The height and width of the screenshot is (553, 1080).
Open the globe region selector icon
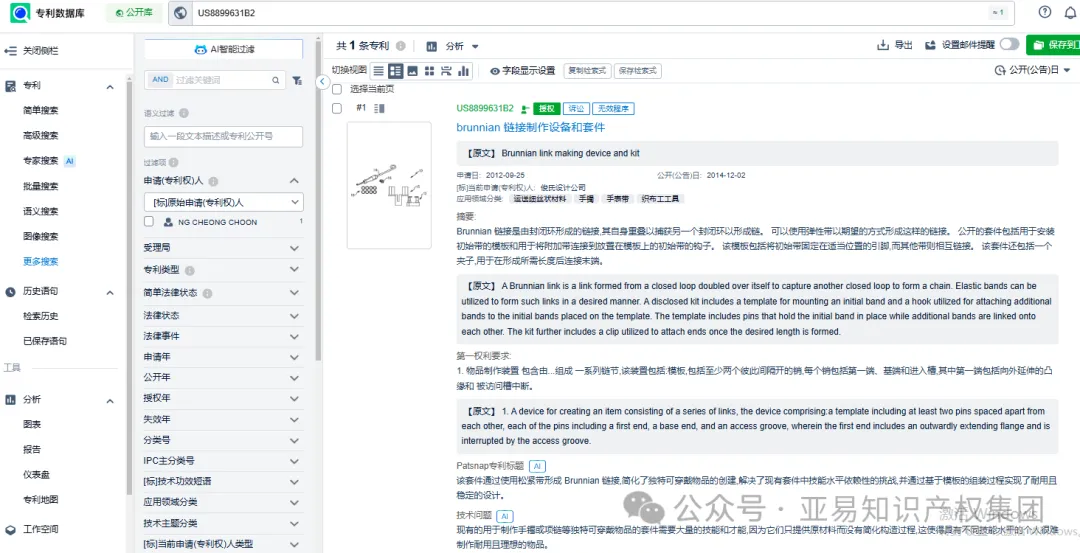180,12
